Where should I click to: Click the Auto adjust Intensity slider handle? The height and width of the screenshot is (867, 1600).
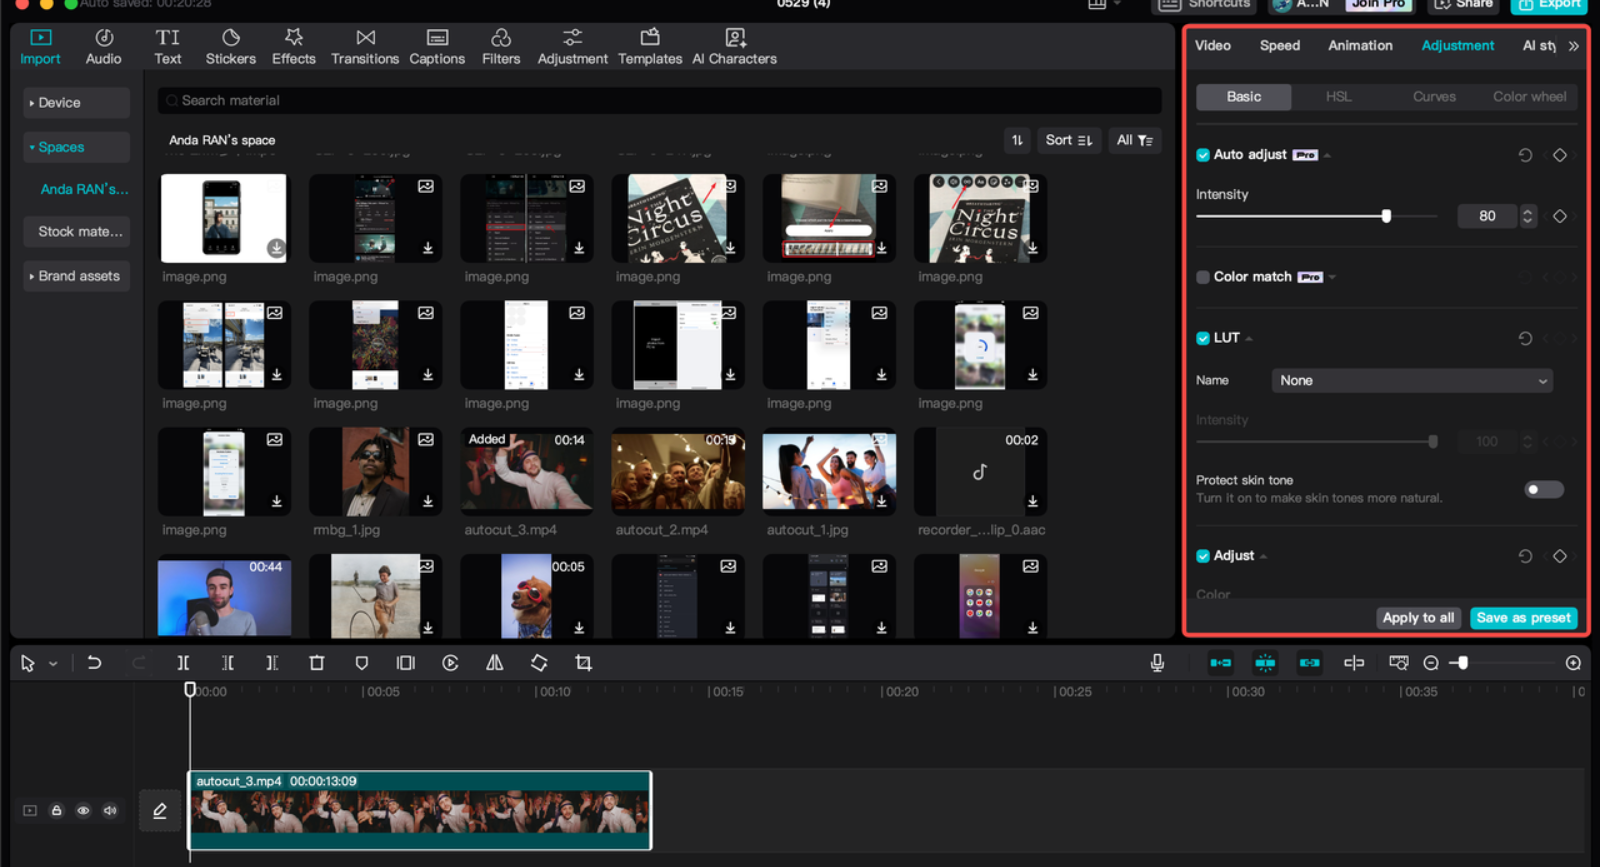point(1386,216)
